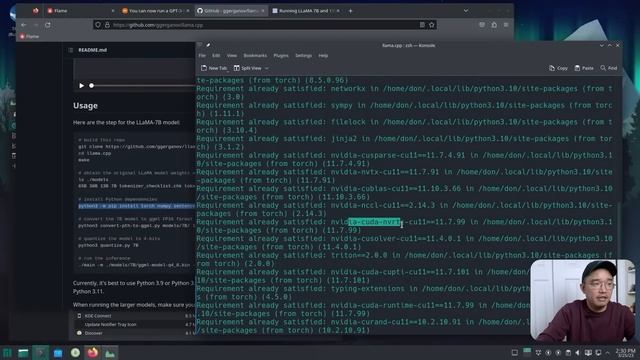This screenshot has height=360, width=640.
Task: Play the README demo video
Action: (x=82, y=86)
